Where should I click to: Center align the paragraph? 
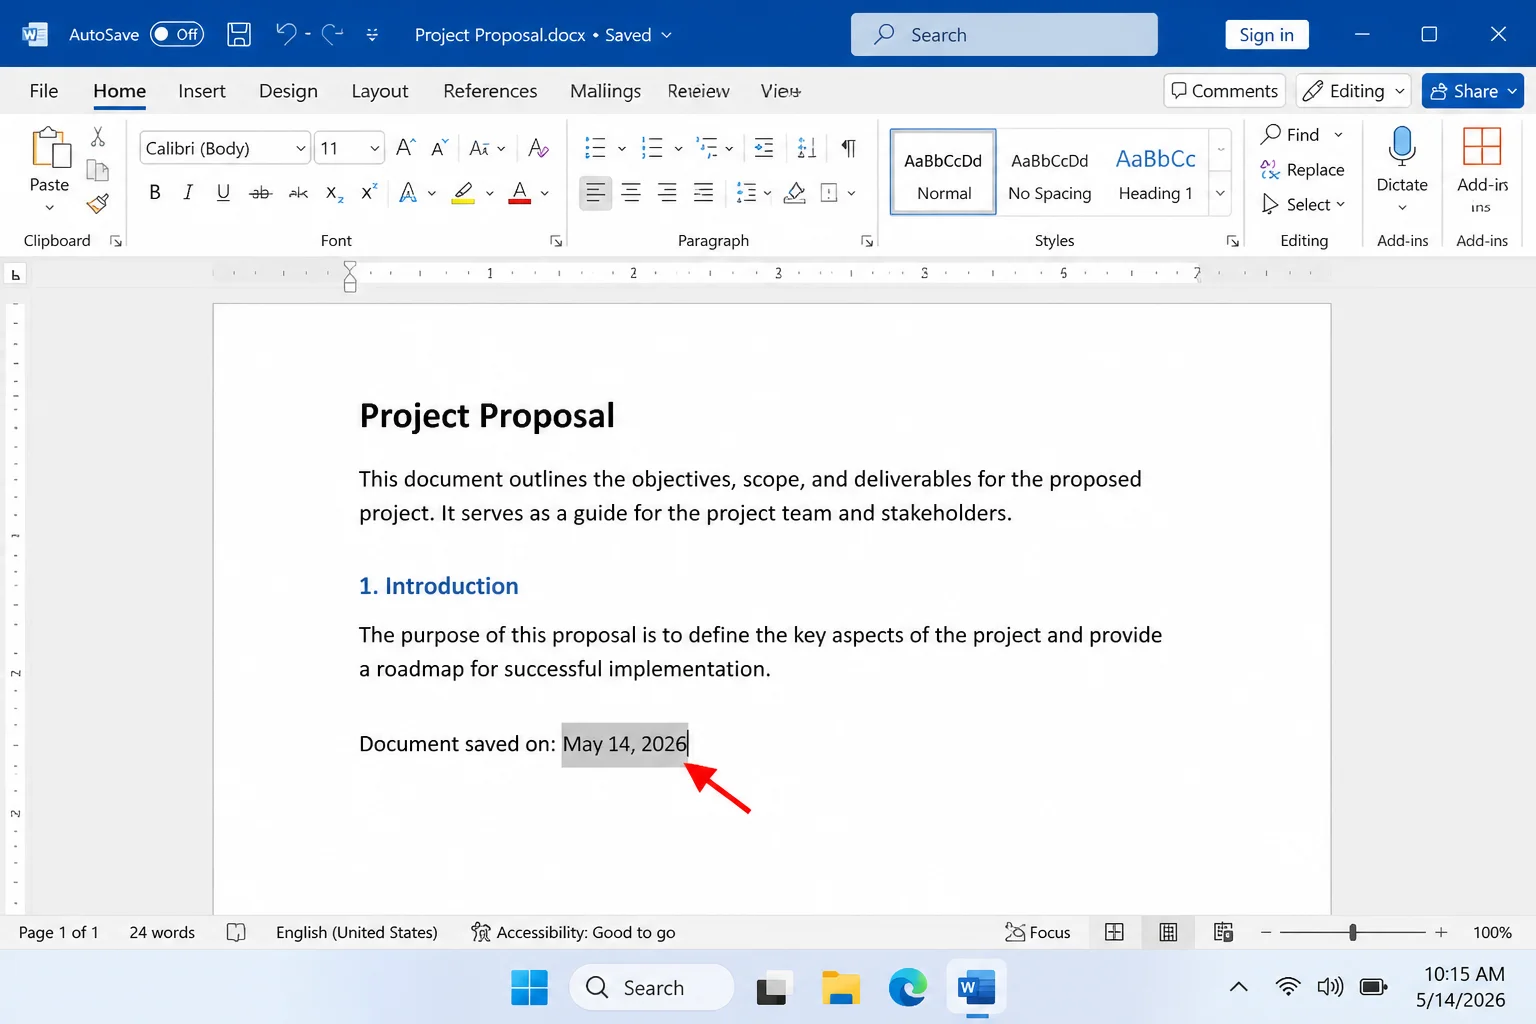coord(631,192)
